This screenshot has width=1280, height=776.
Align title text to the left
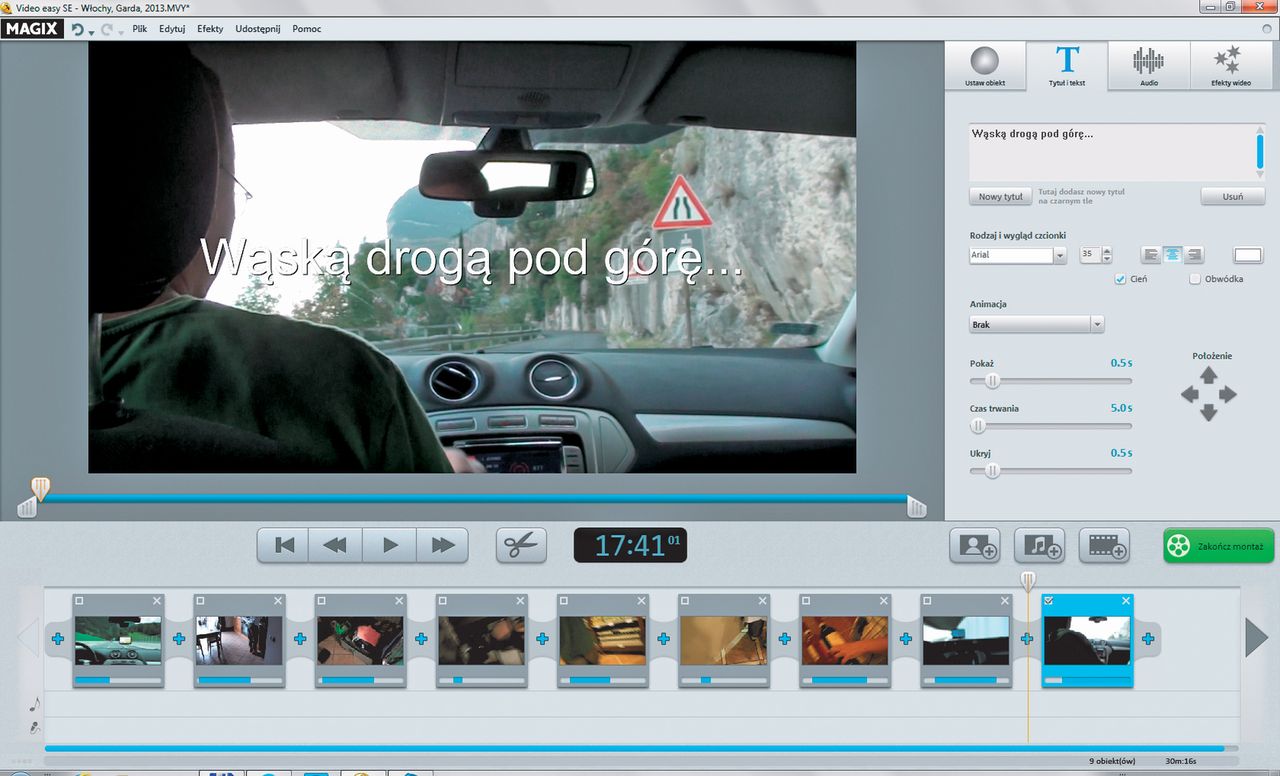[1153, 255]
